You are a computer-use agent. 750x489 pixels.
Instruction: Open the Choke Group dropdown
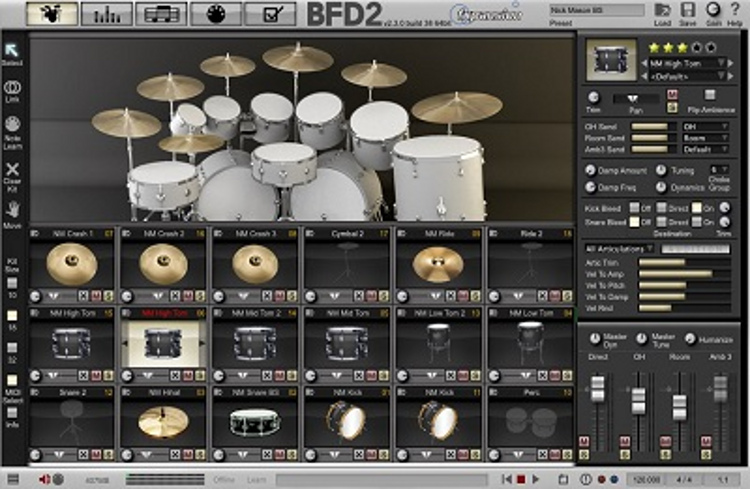coord(719,169)
